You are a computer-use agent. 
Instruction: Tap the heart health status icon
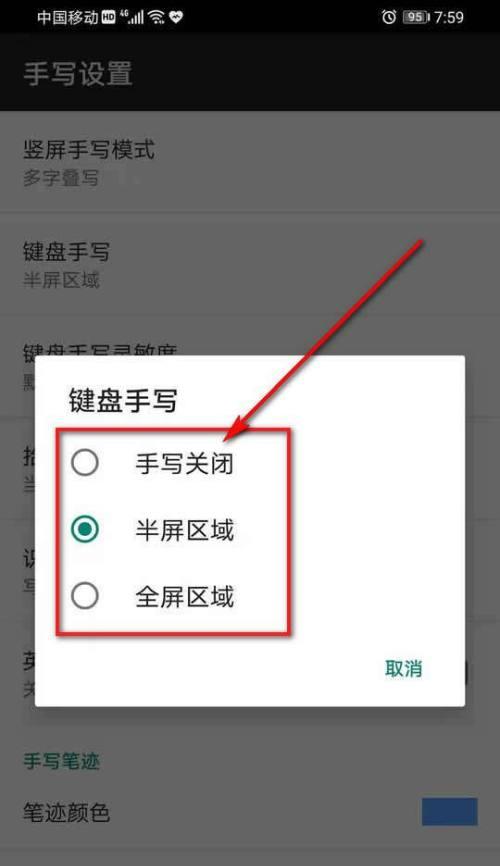tap(176, 17)
